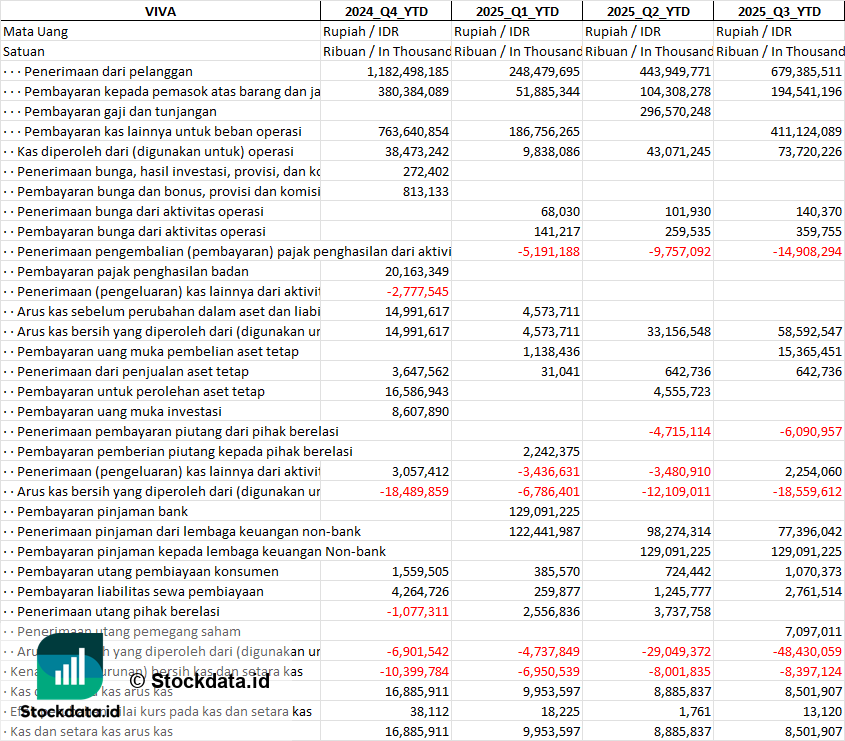The height and width of the screenshot is (741, 845).
Task: Select the Penerimaan dari pelanggan row label
Action: [x=108, y=72]
